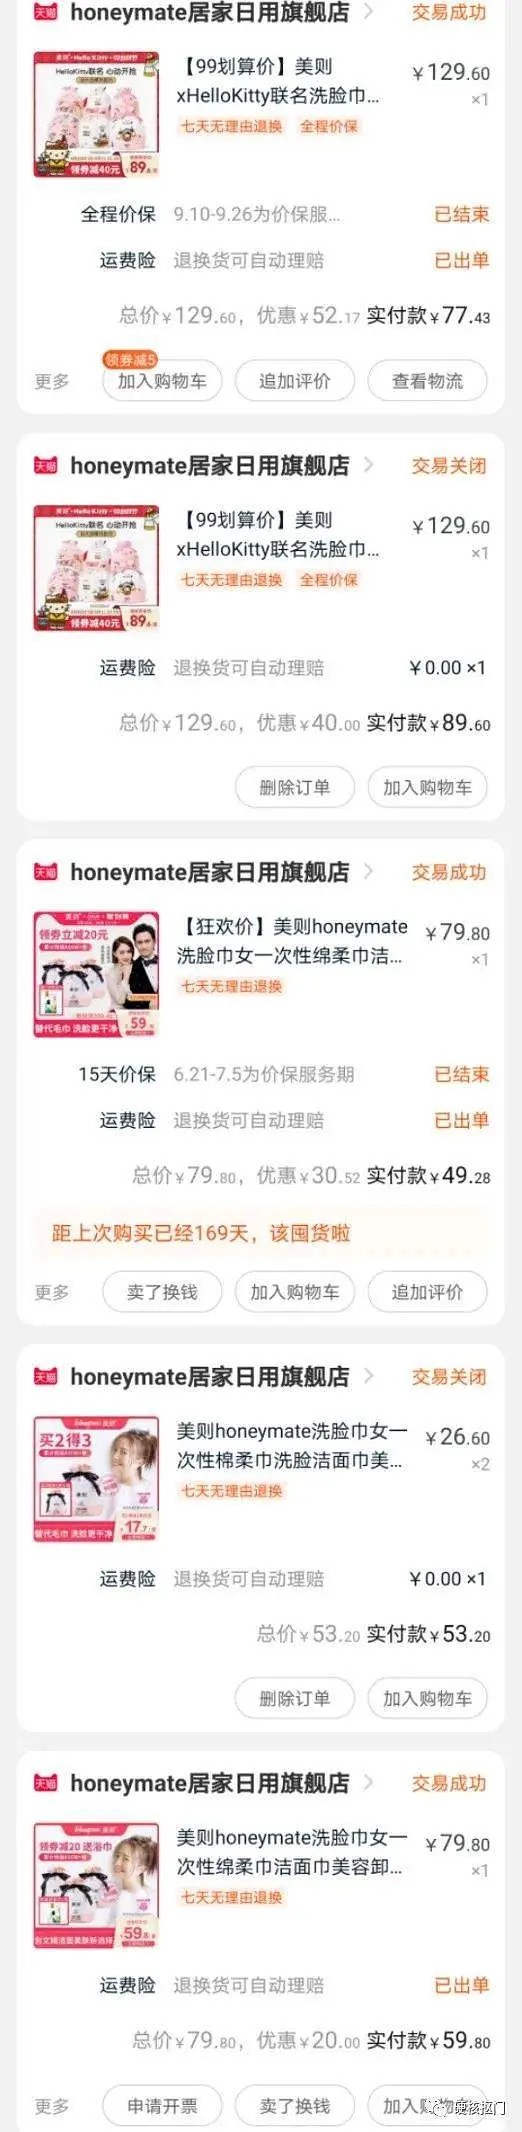Screen dimensions: 522x2132
Task: Open 更多 options on the first order
Action: 52,382
